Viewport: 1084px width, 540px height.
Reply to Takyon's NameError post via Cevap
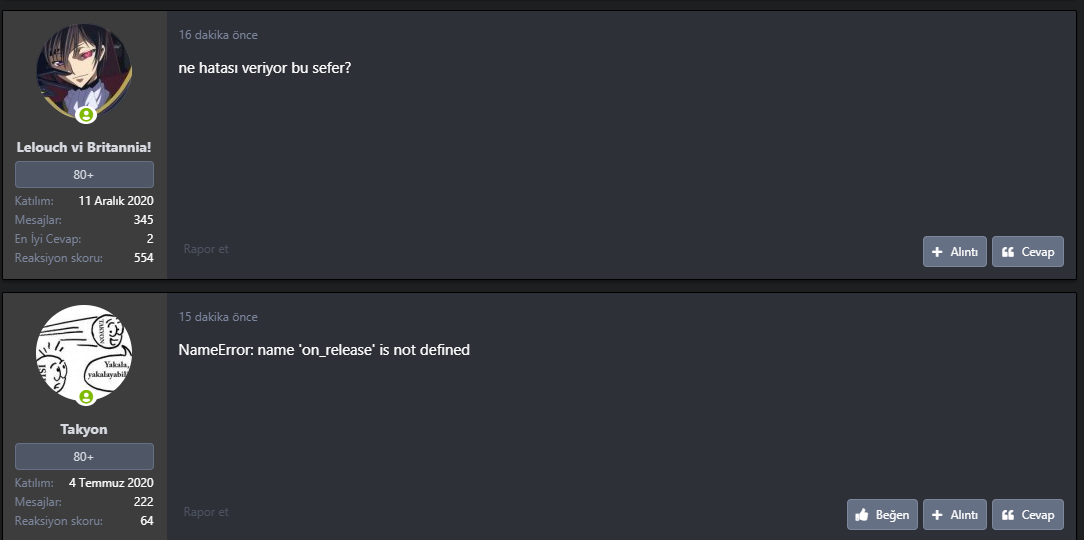click(x=1027, y=515)
